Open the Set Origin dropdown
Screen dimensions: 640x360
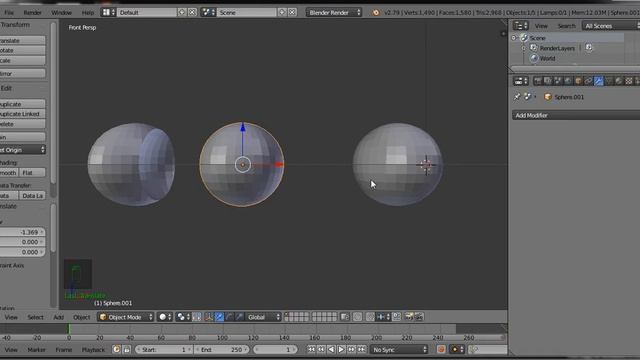pyautogui.click(x=22, y=150)
